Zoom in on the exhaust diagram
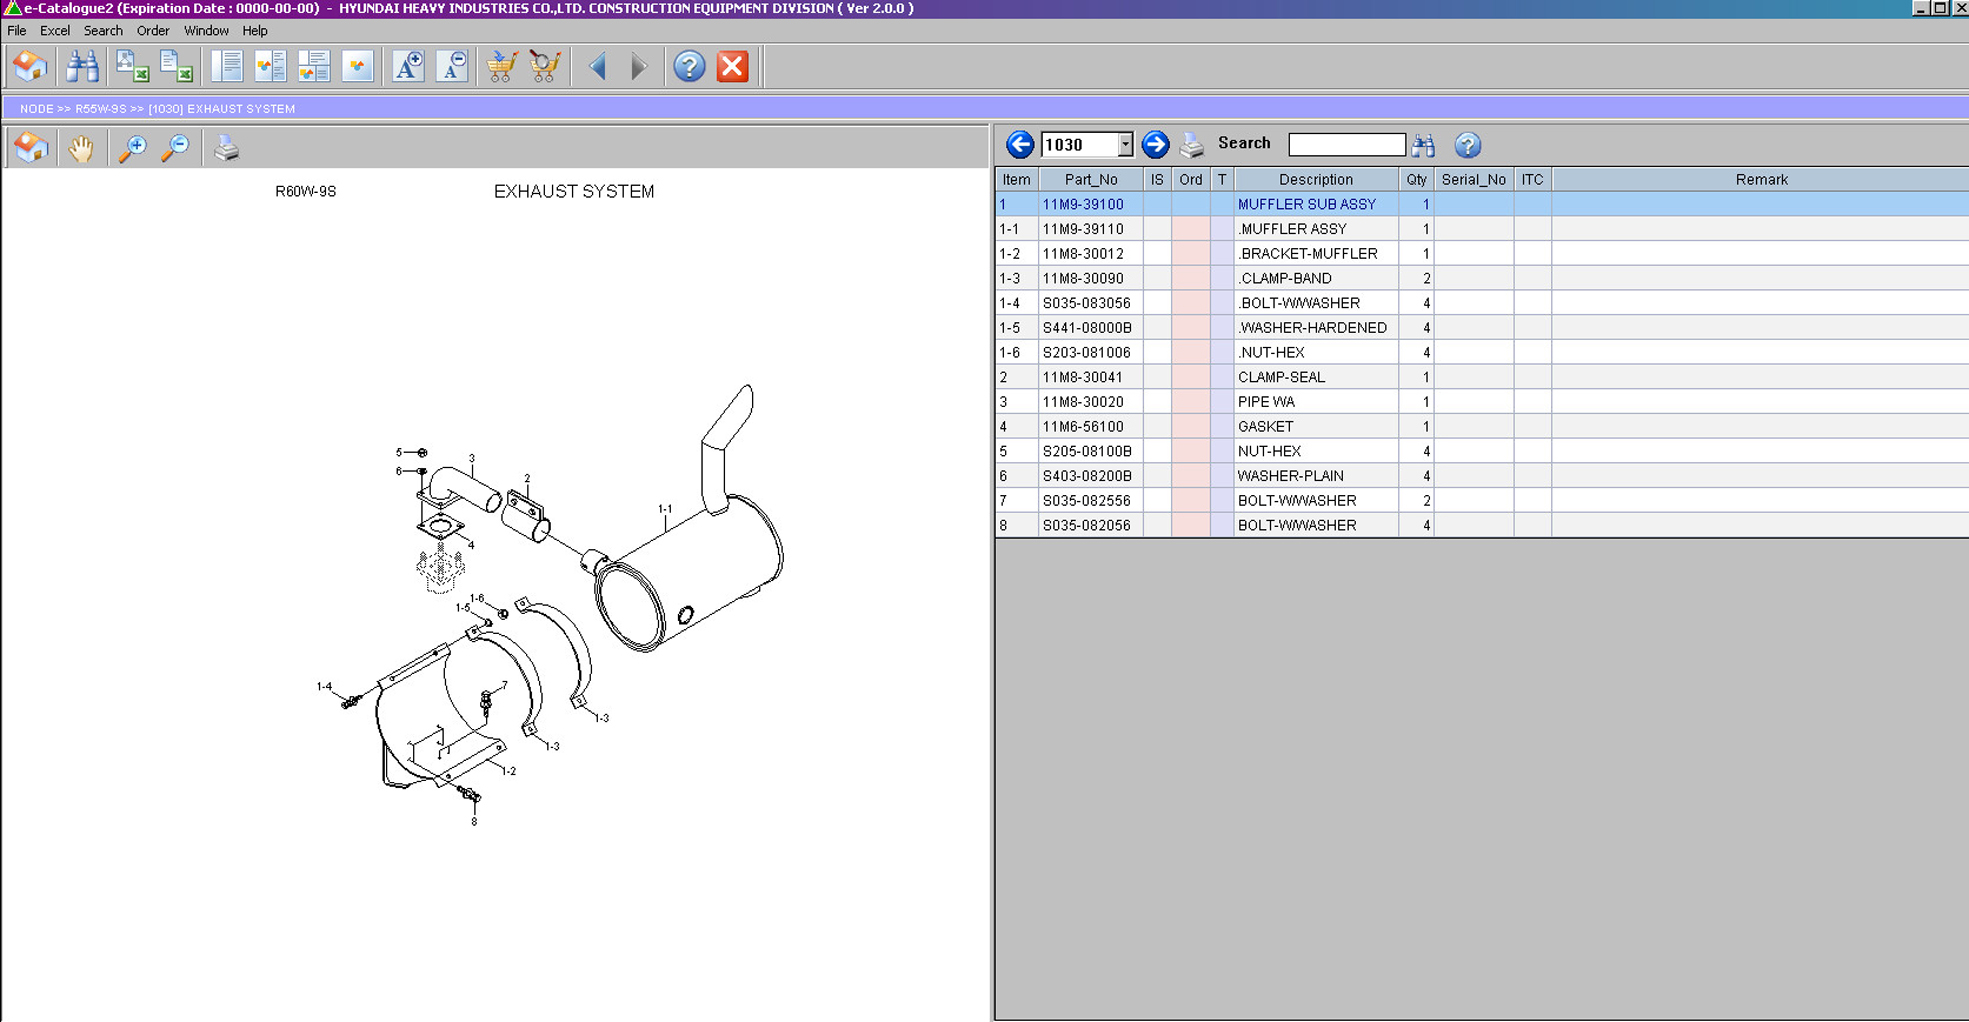 (x=132, y=148)
